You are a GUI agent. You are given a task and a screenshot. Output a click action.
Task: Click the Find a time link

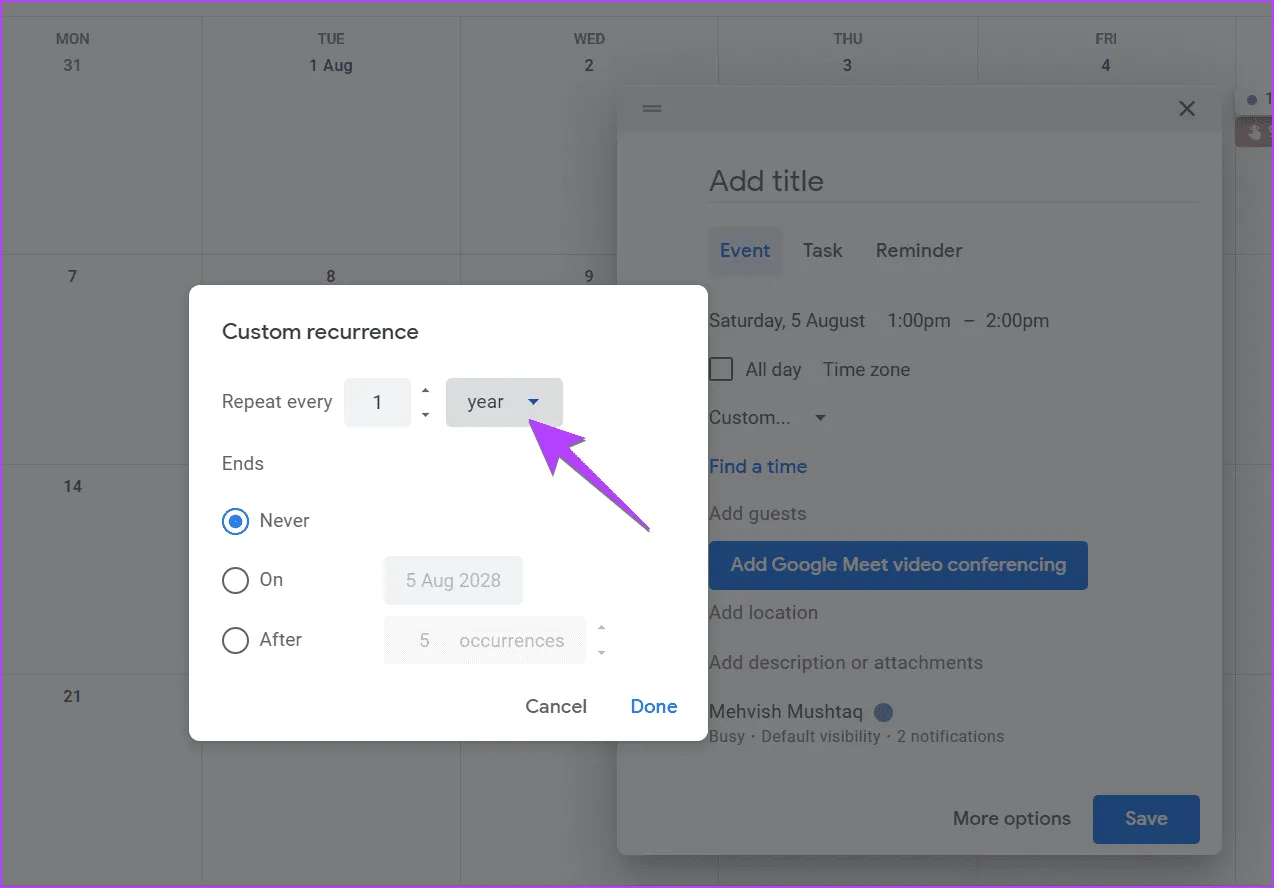coord(758,466)
